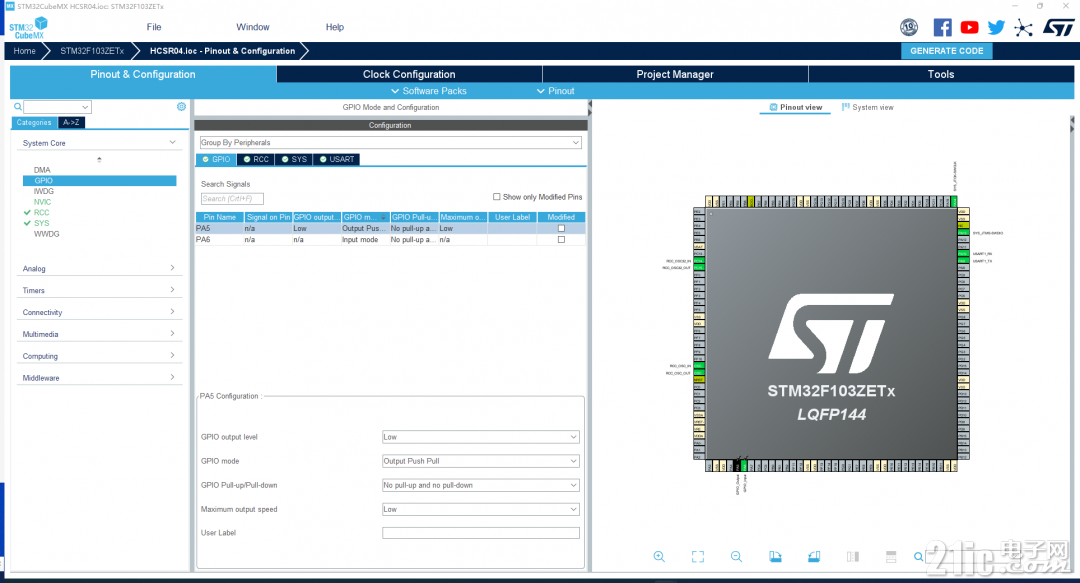The height and width of the screenshot is (583, 1080).
Task: Click the zoom out icon below pinout
Action: [x=736, y=557]
